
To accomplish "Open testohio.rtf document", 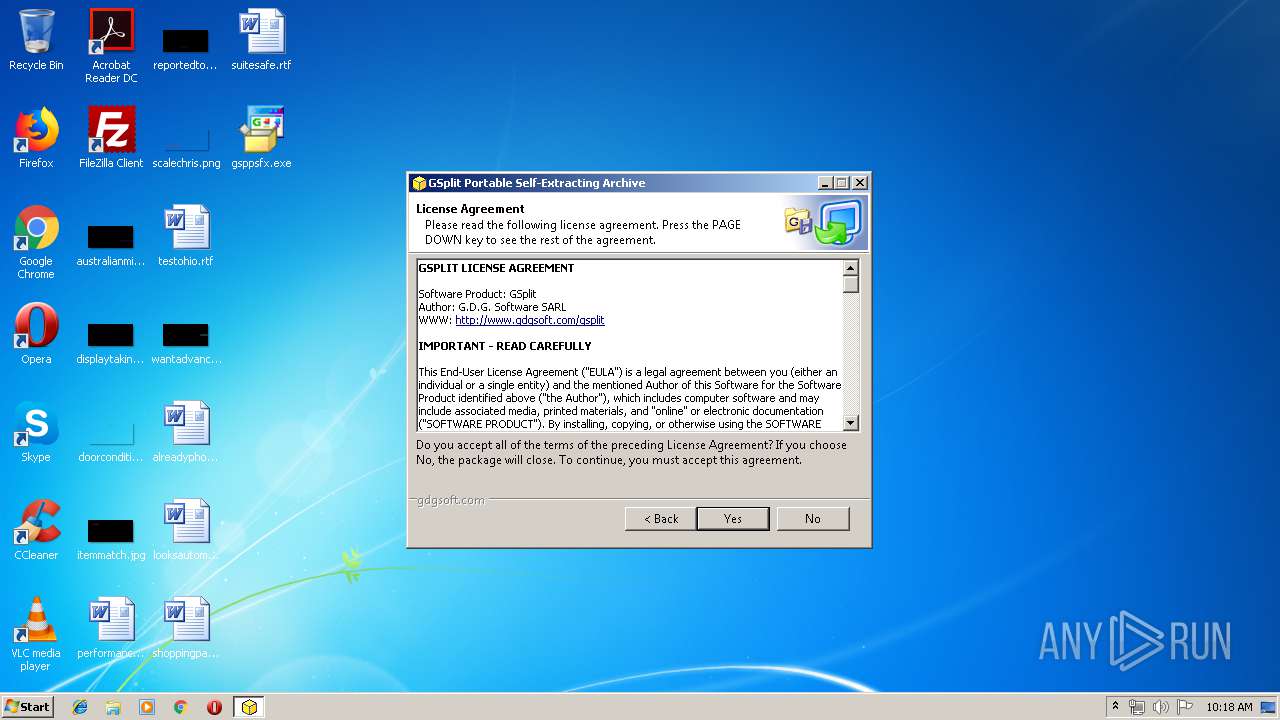I will pos(186,236).
